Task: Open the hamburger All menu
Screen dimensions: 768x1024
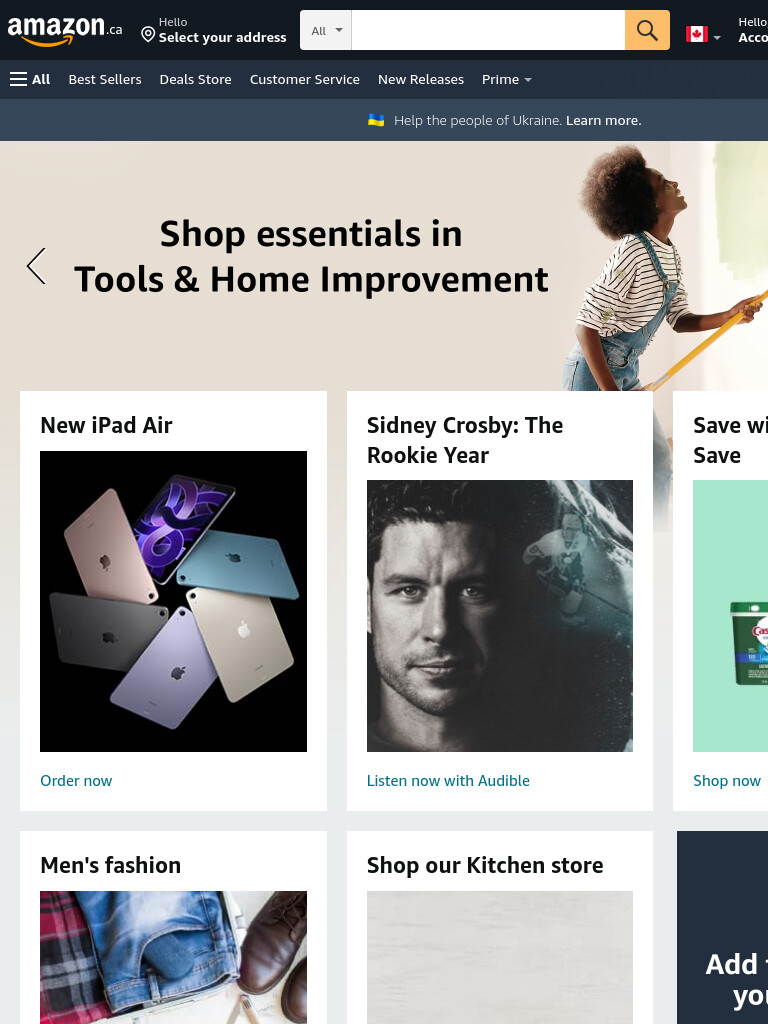Action: tap(30, 80)
